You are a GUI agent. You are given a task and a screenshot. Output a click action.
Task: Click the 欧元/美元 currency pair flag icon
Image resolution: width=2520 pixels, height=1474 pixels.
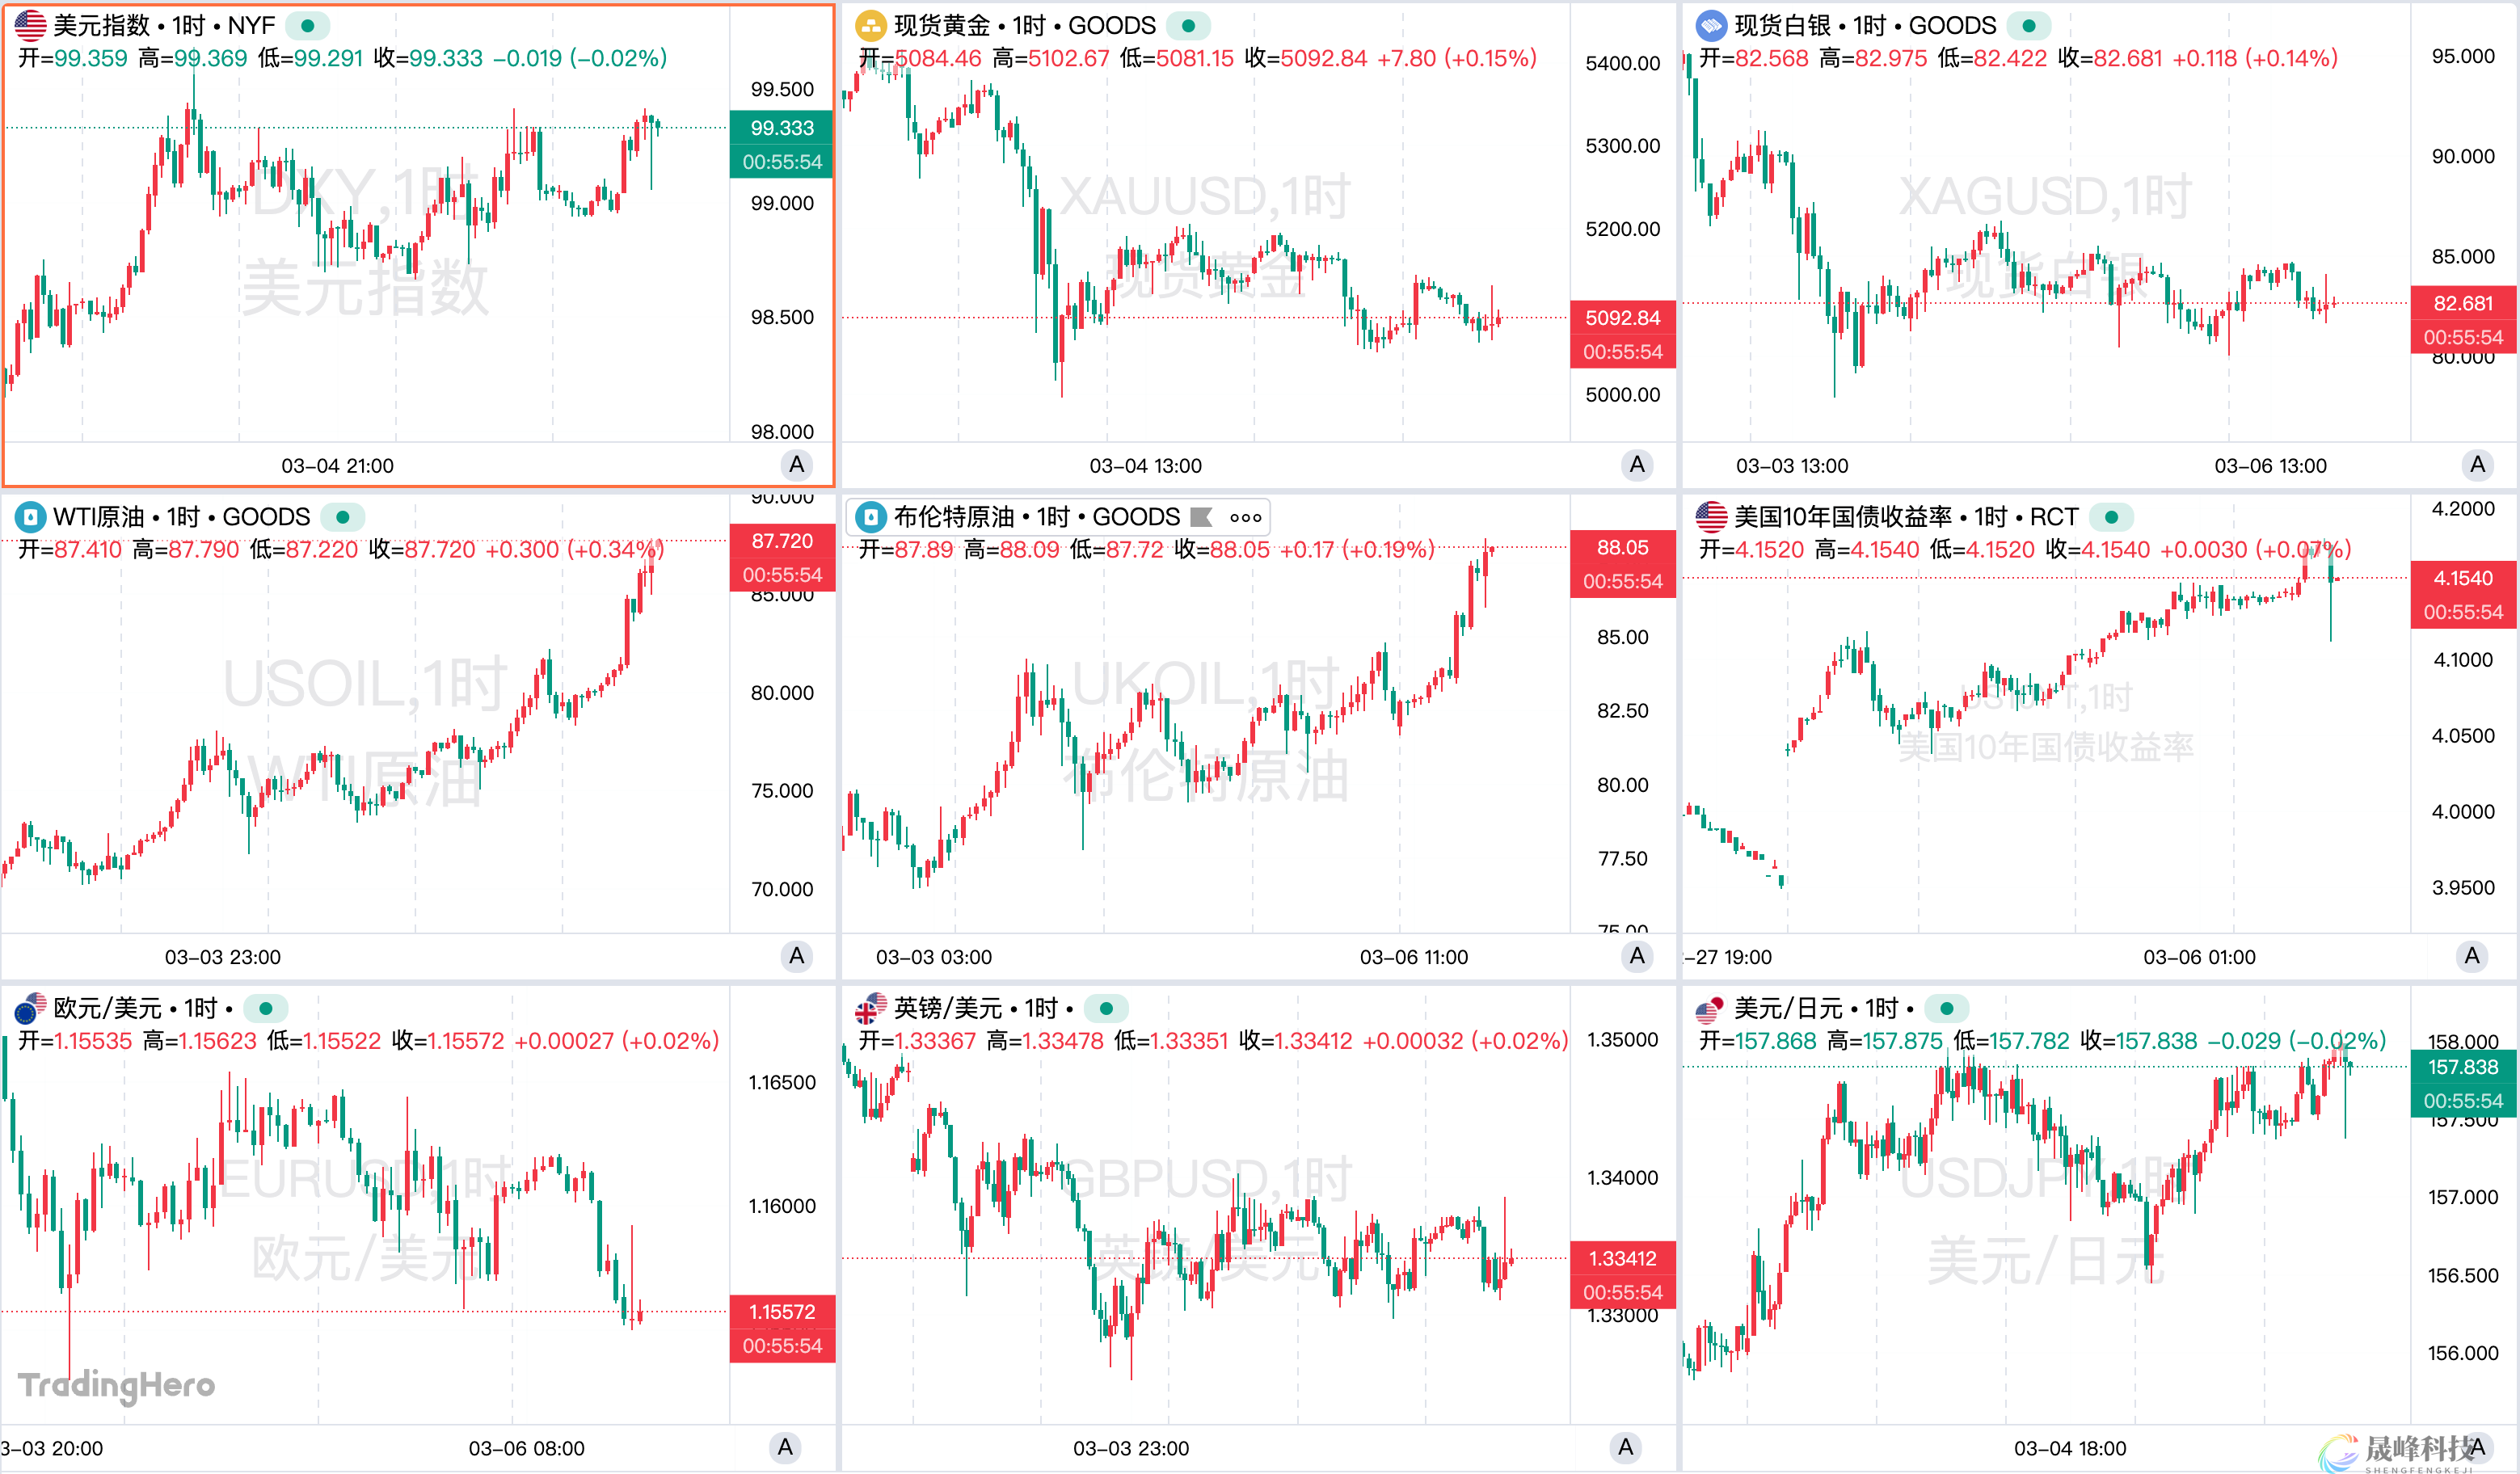tap(30, 1008)
